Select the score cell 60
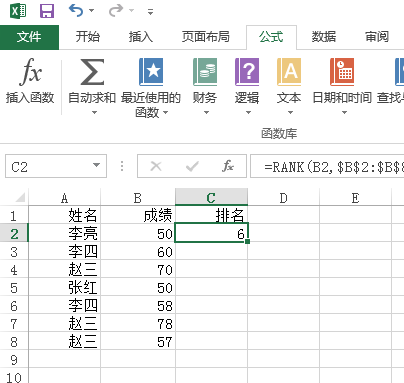Image resolution: width=404 pixels, height=383 pixels. pos(138,251)
